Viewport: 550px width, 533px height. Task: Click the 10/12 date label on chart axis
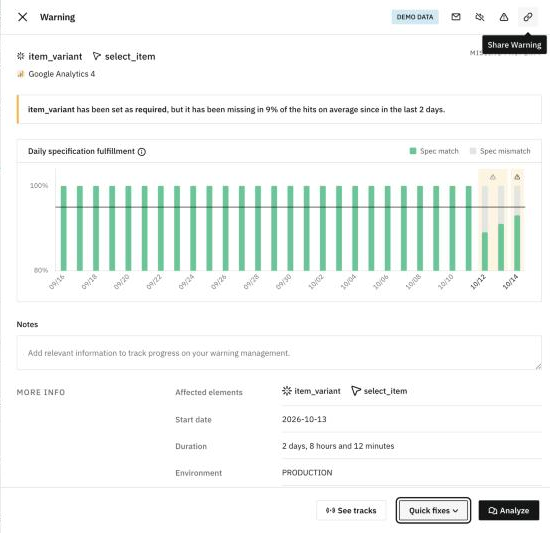click(x=478, y=282)
